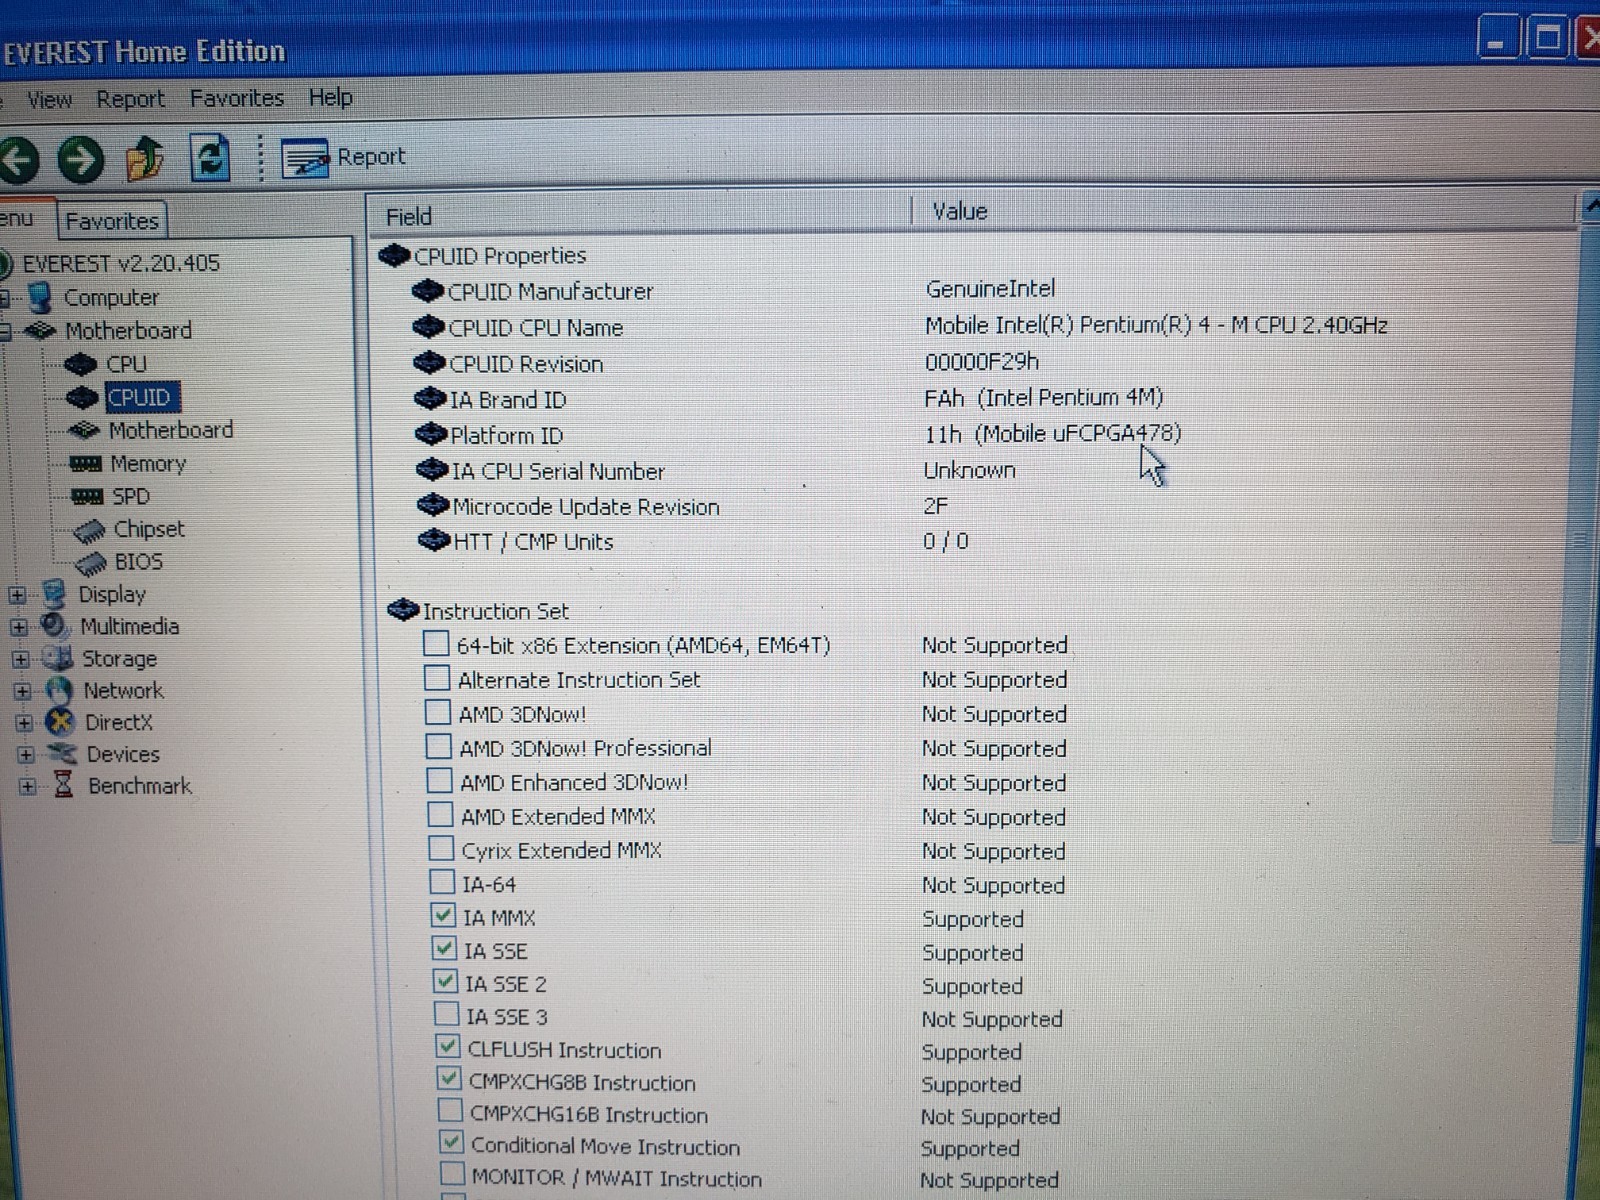Viewport: 1600px width, 1200px height.
Task: Select the Network globe icon
Action: [x=59, y=690]
